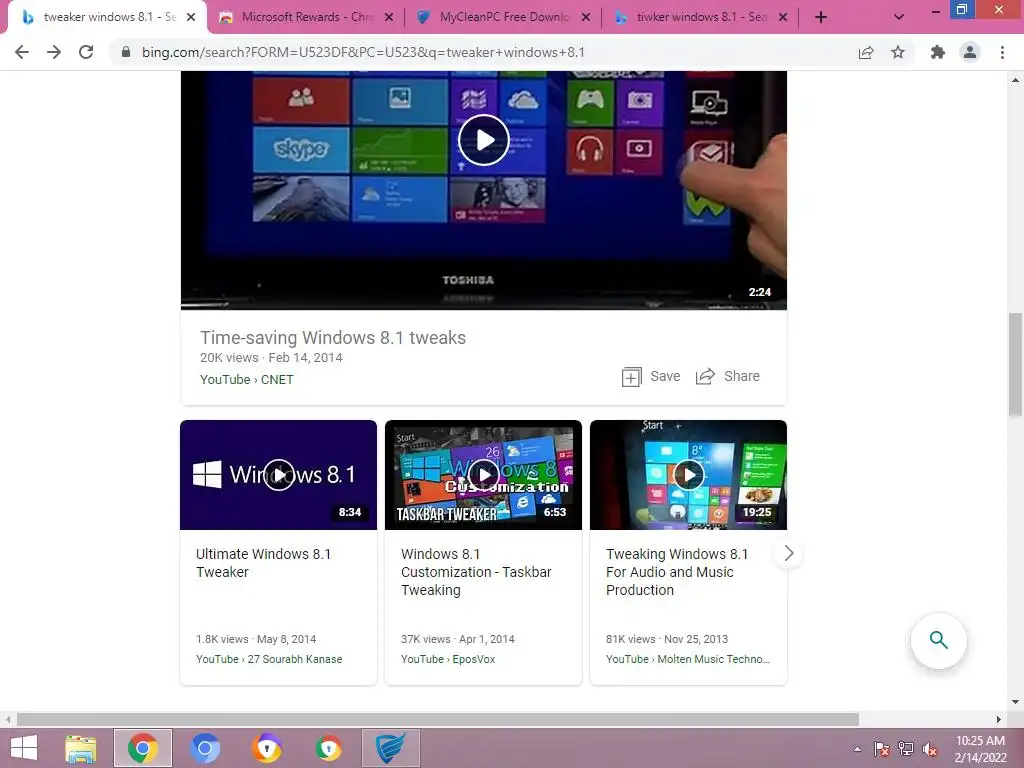
Task: Open Action Center flag icon
Action: [x=881, y=749]
